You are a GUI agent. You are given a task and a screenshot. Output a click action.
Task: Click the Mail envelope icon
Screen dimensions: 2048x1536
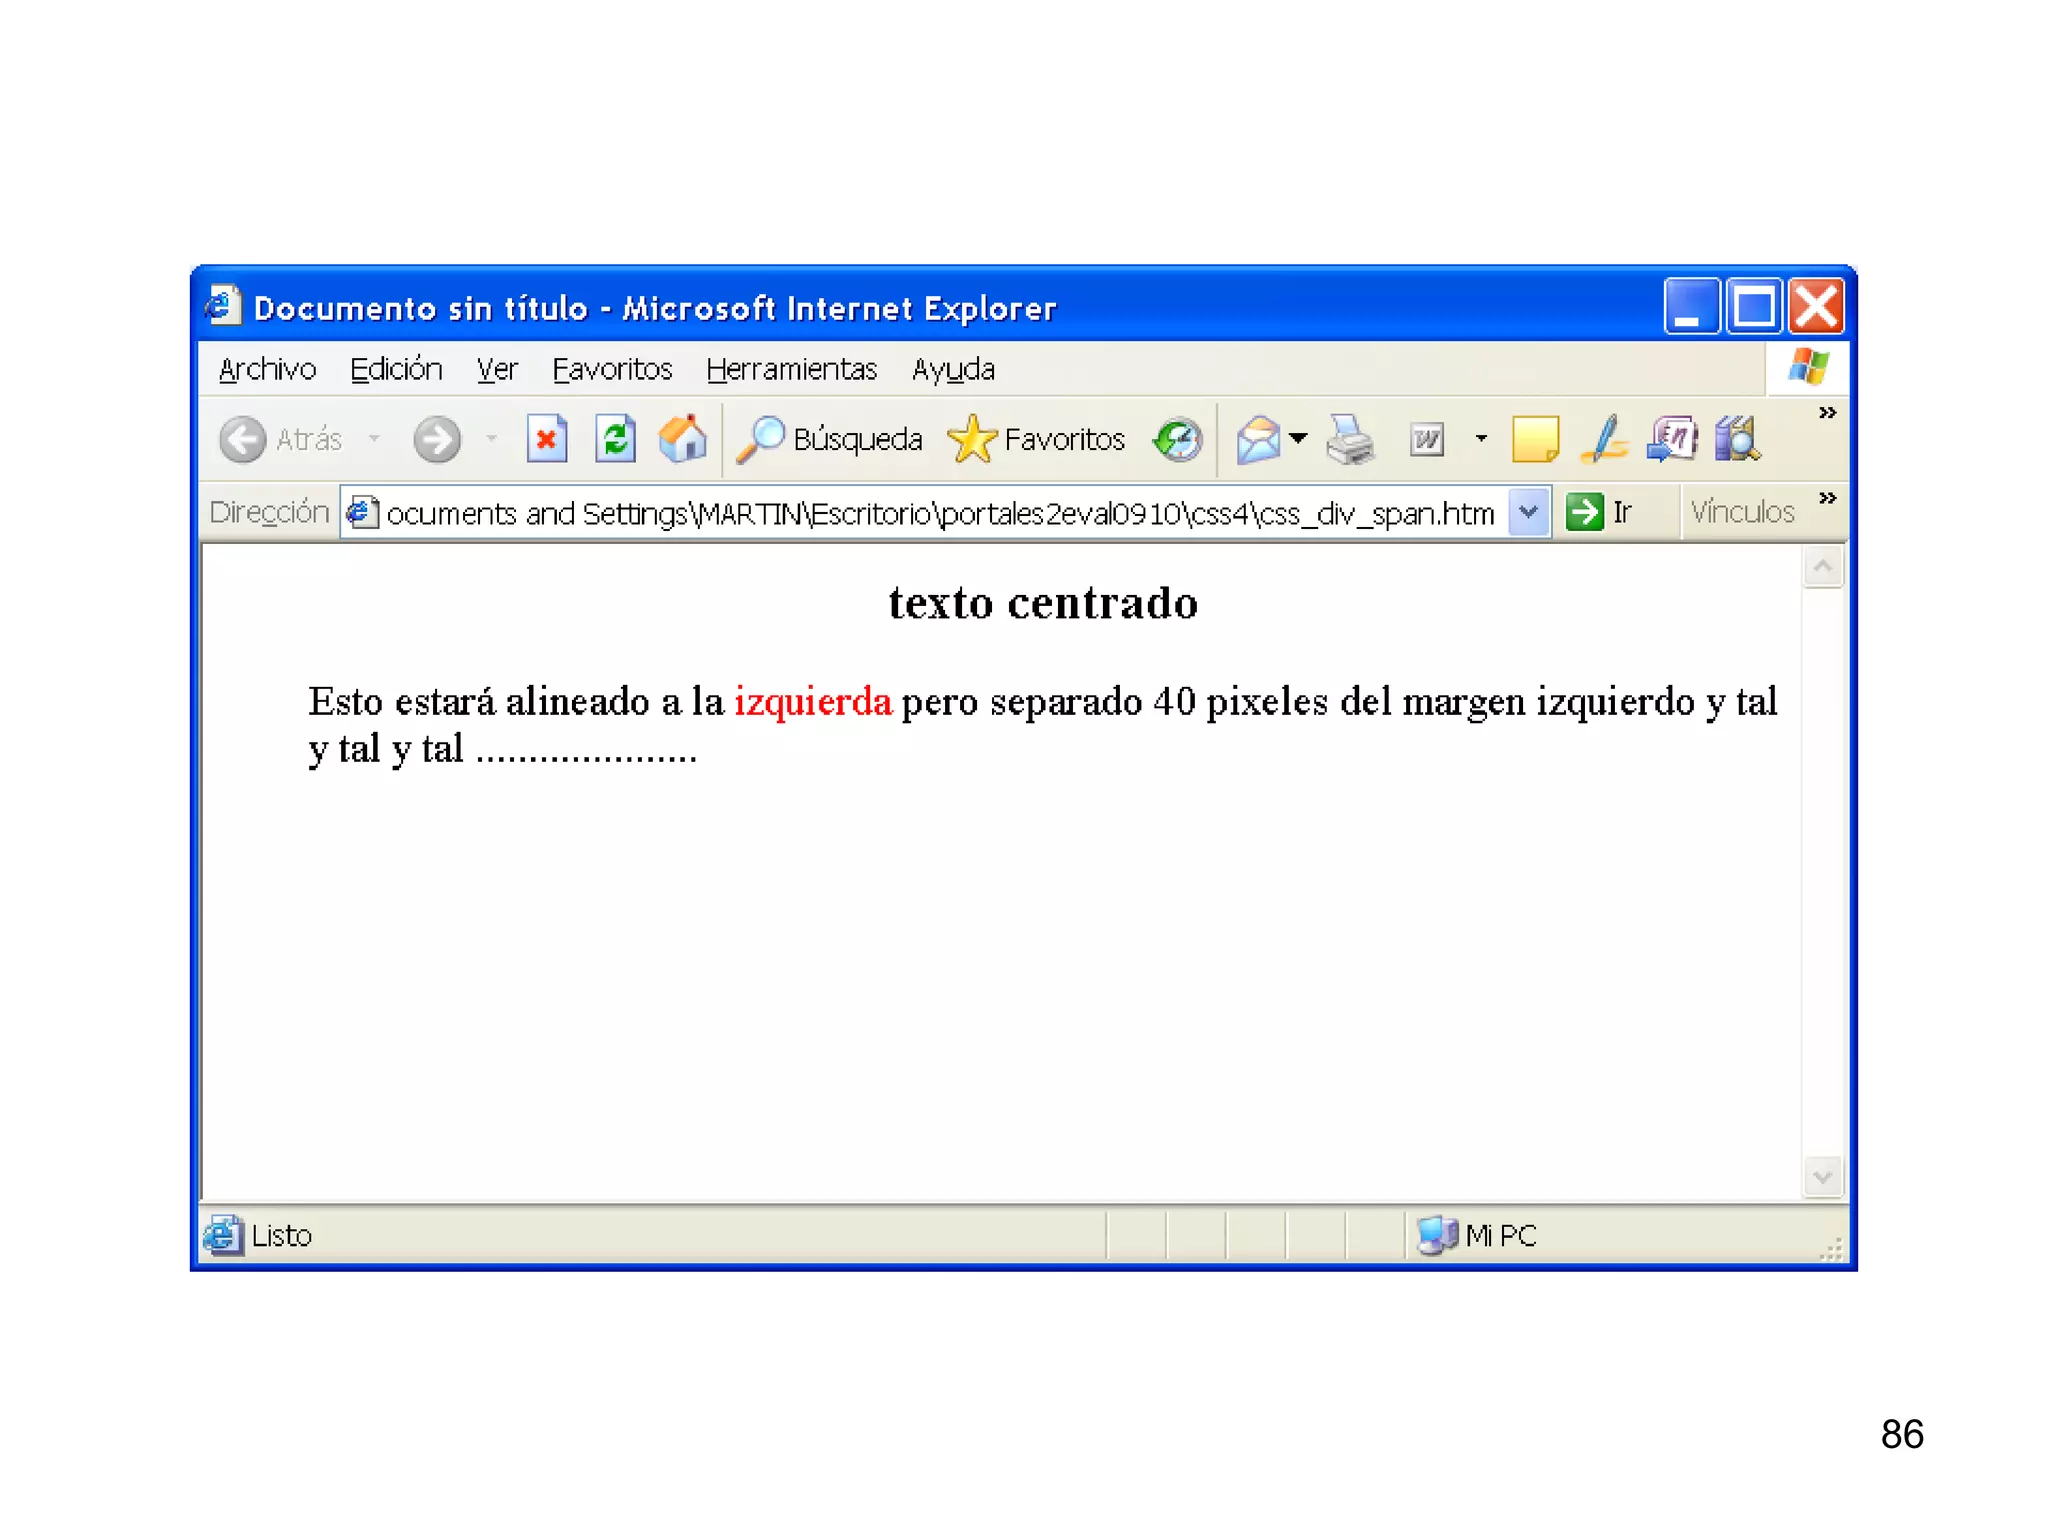tap(1258, 439)
